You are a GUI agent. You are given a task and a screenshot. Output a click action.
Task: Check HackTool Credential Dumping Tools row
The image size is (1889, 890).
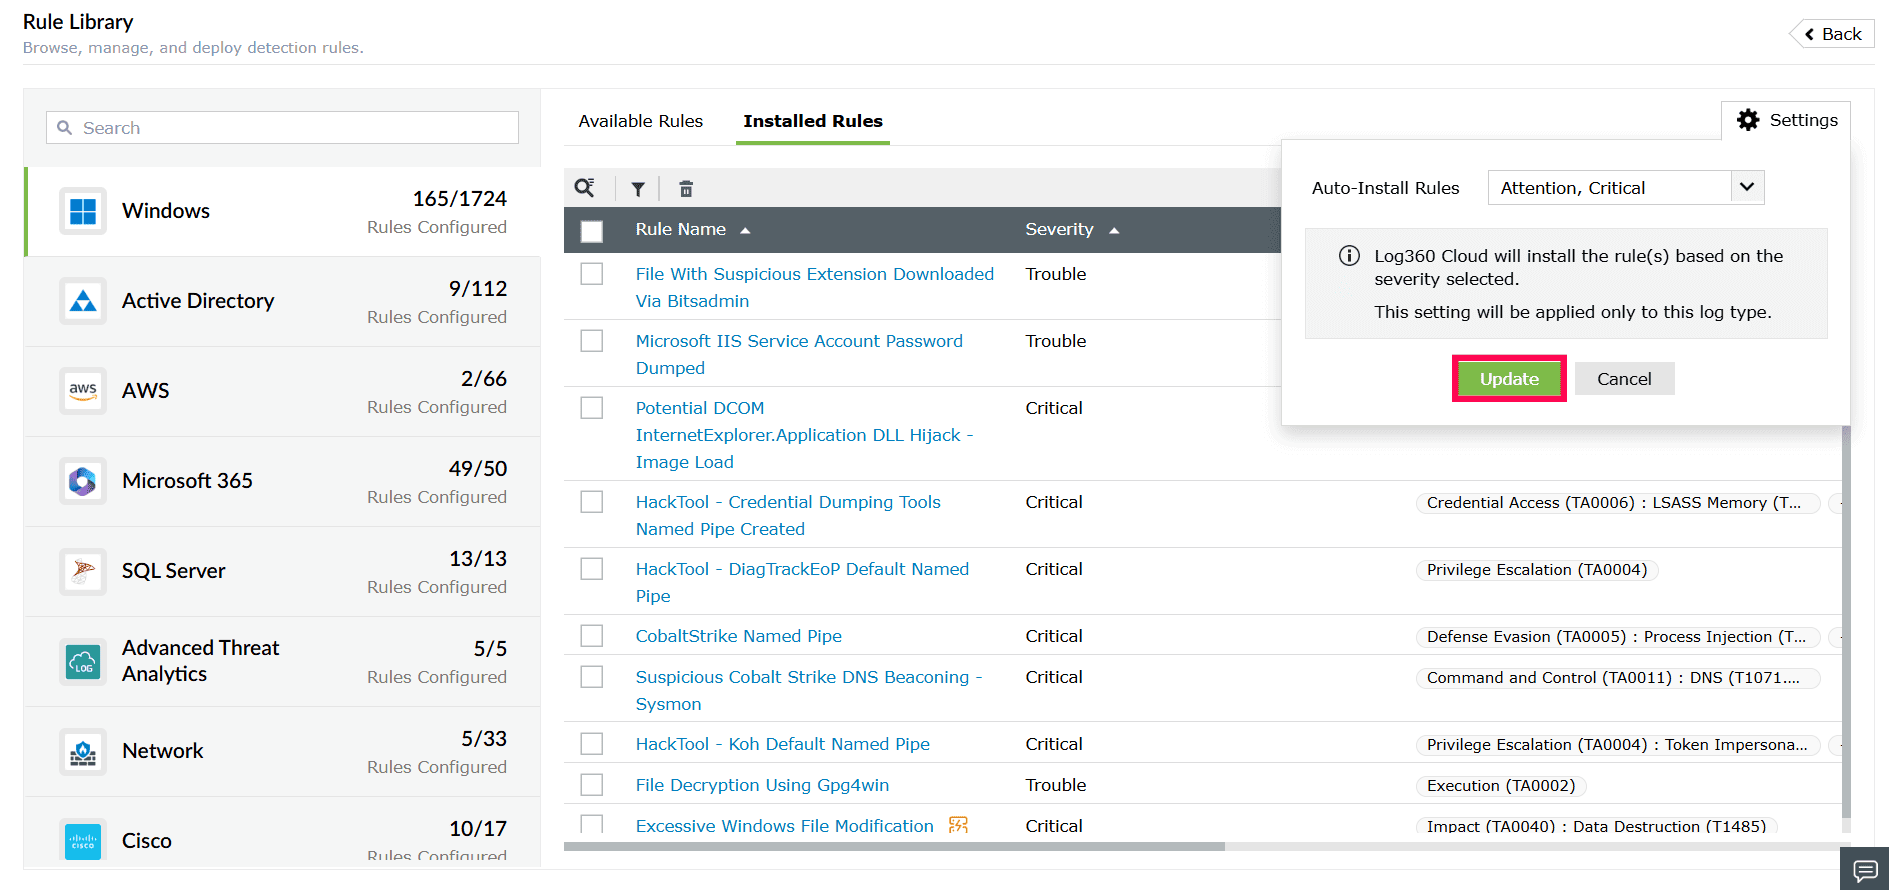(592, 502)
